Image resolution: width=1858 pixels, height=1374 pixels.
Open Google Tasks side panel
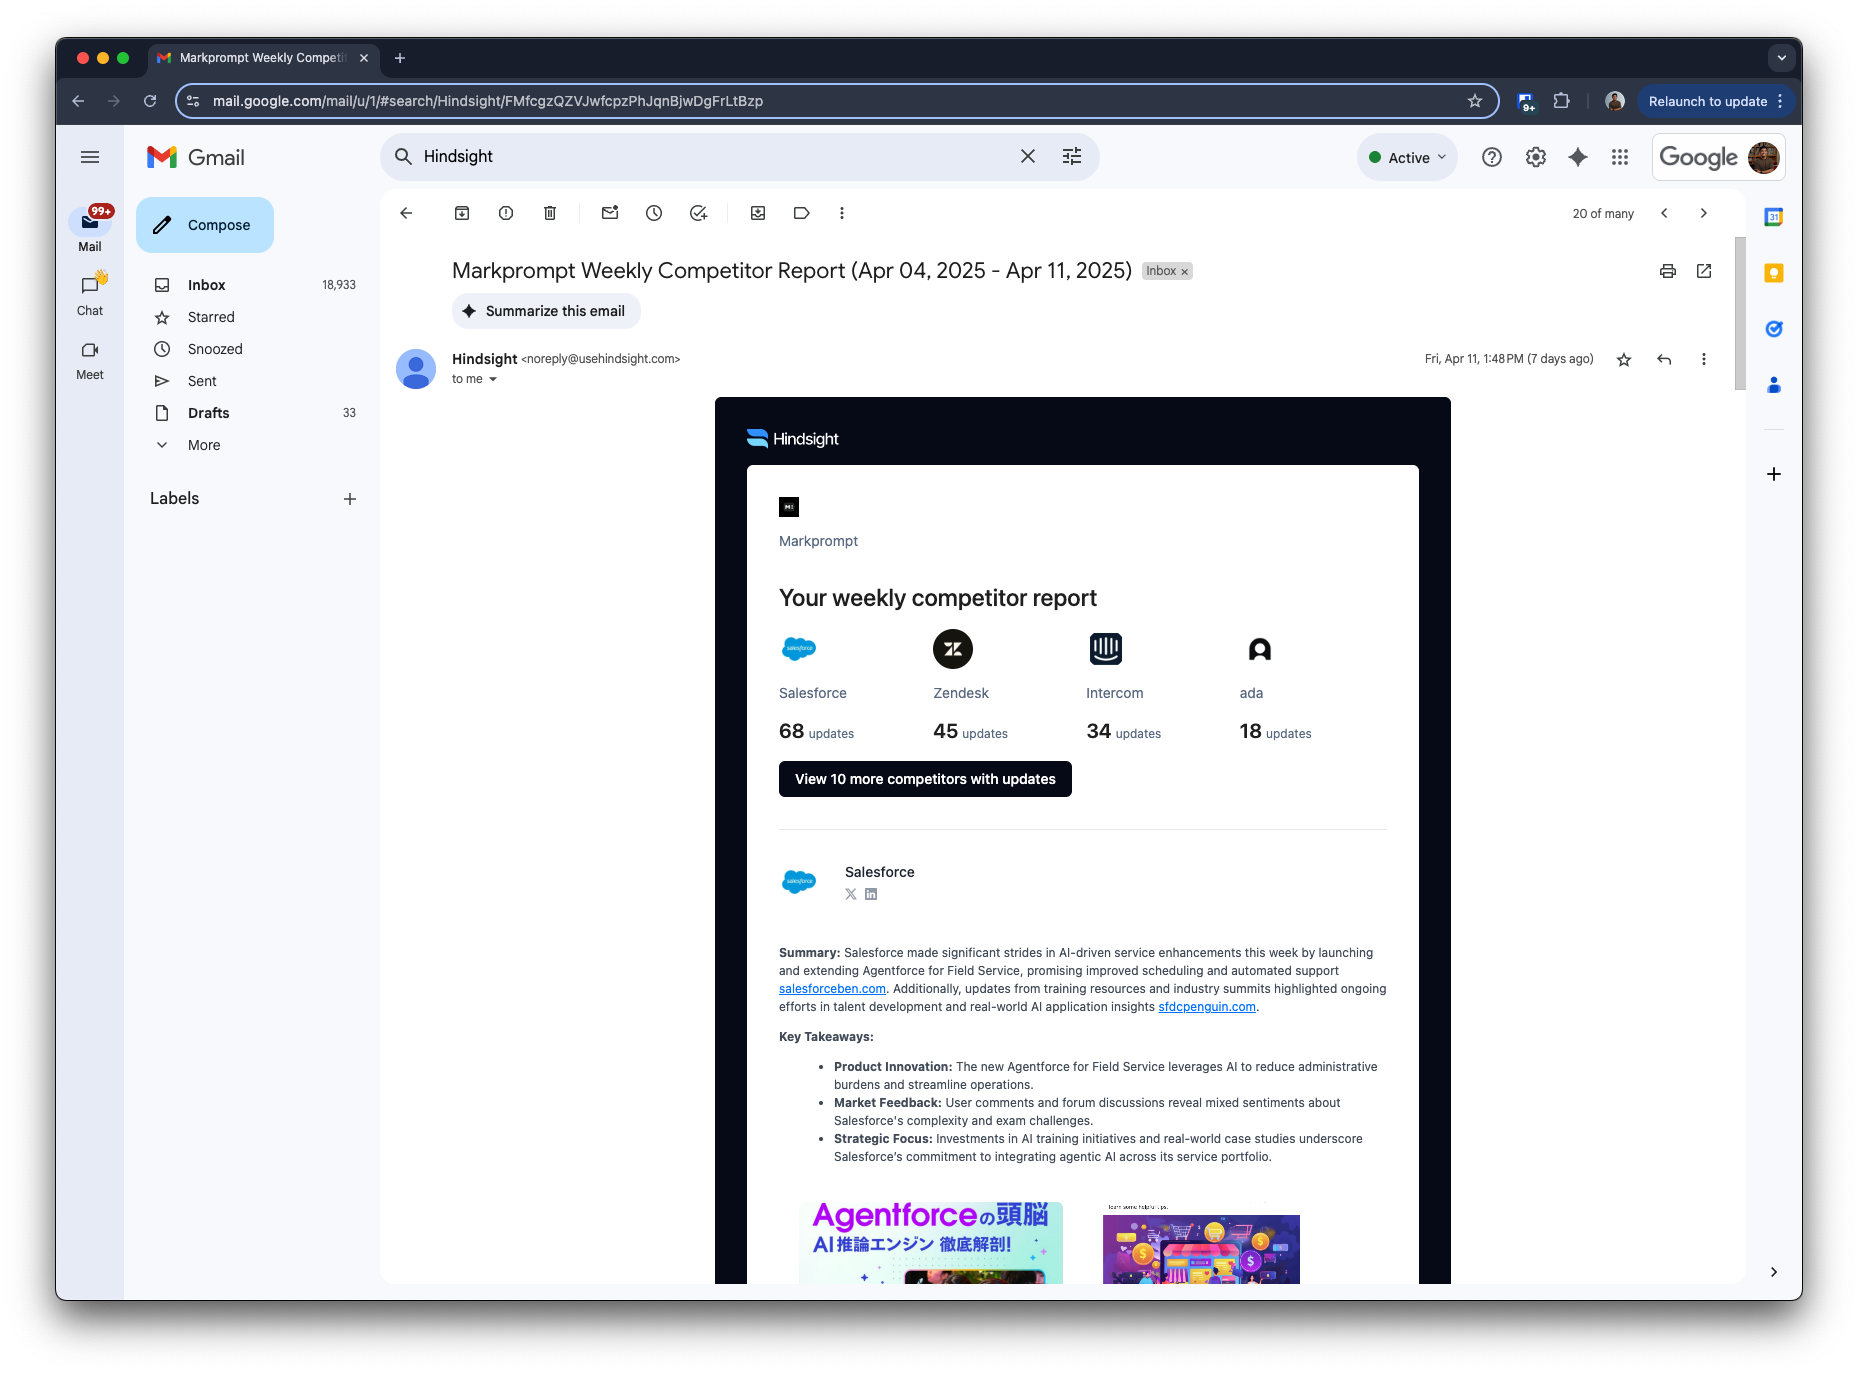[x=1774, y=329]
